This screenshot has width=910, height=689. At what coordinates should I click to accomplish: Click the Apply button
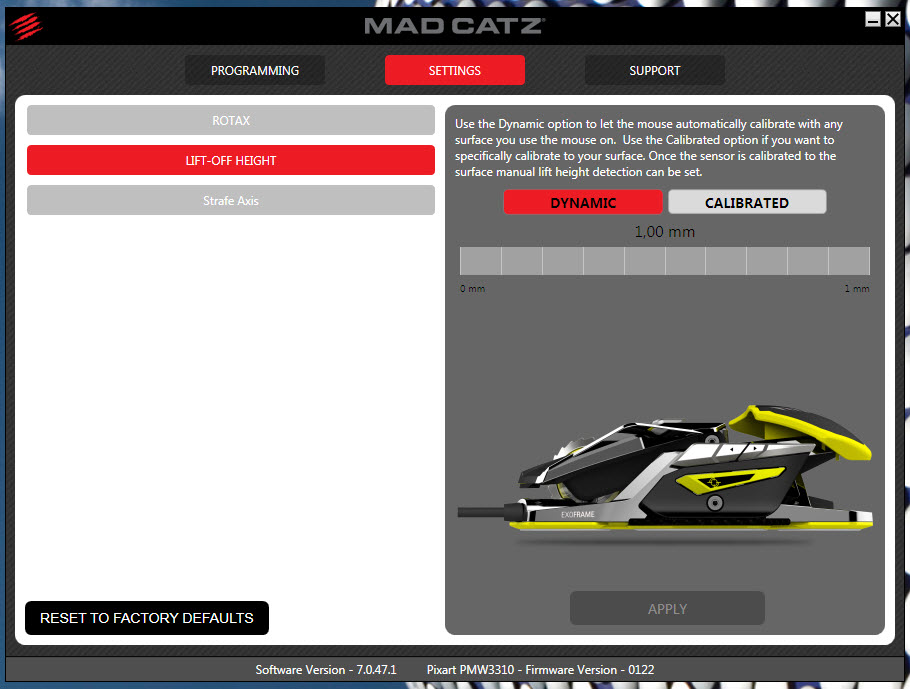click(x=667, y=608)
